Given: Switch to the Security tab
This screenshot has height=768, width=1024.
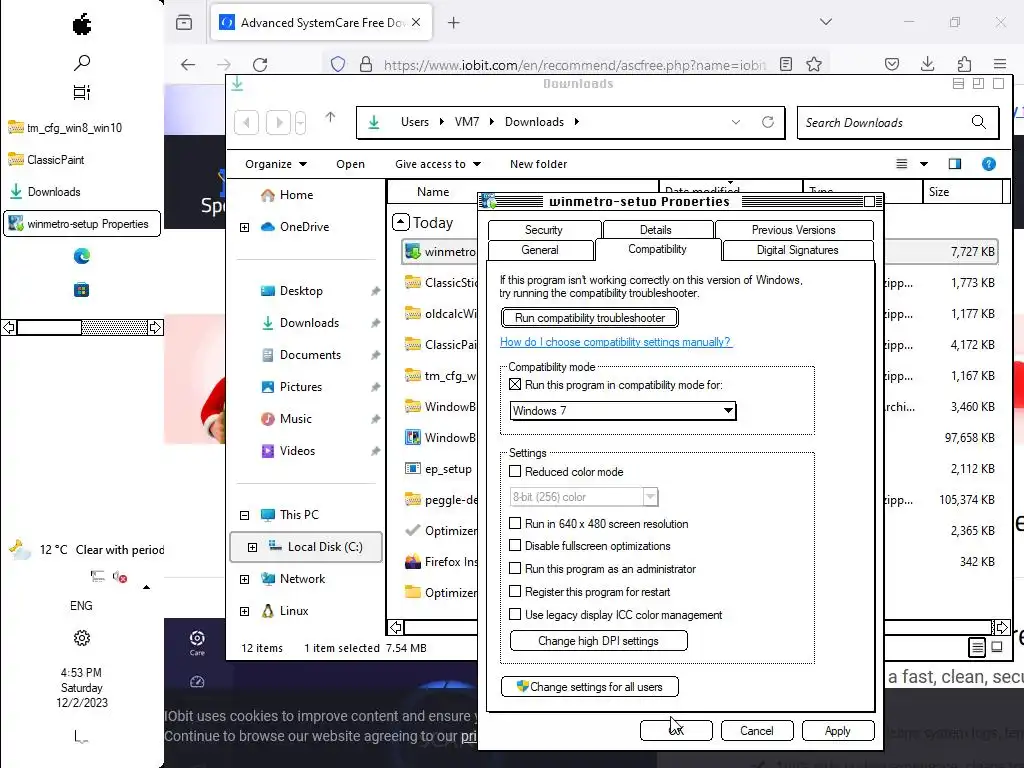Looking at the screenshot, I should 543,230.
